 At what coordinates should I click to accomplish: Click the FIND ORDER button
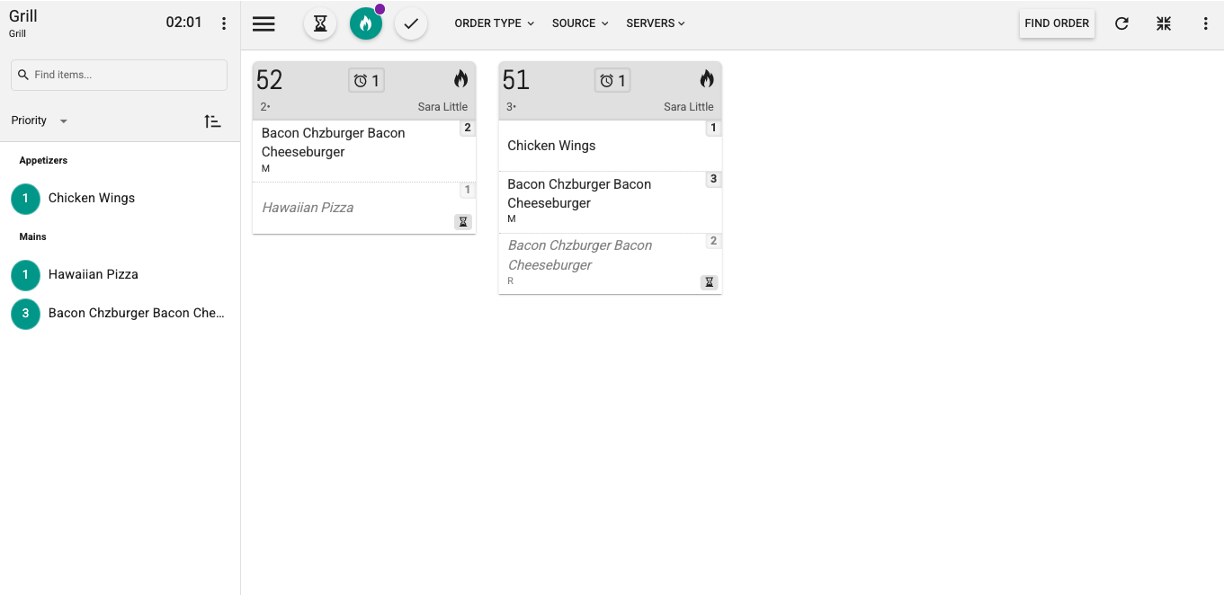(x=1056, y=24)
